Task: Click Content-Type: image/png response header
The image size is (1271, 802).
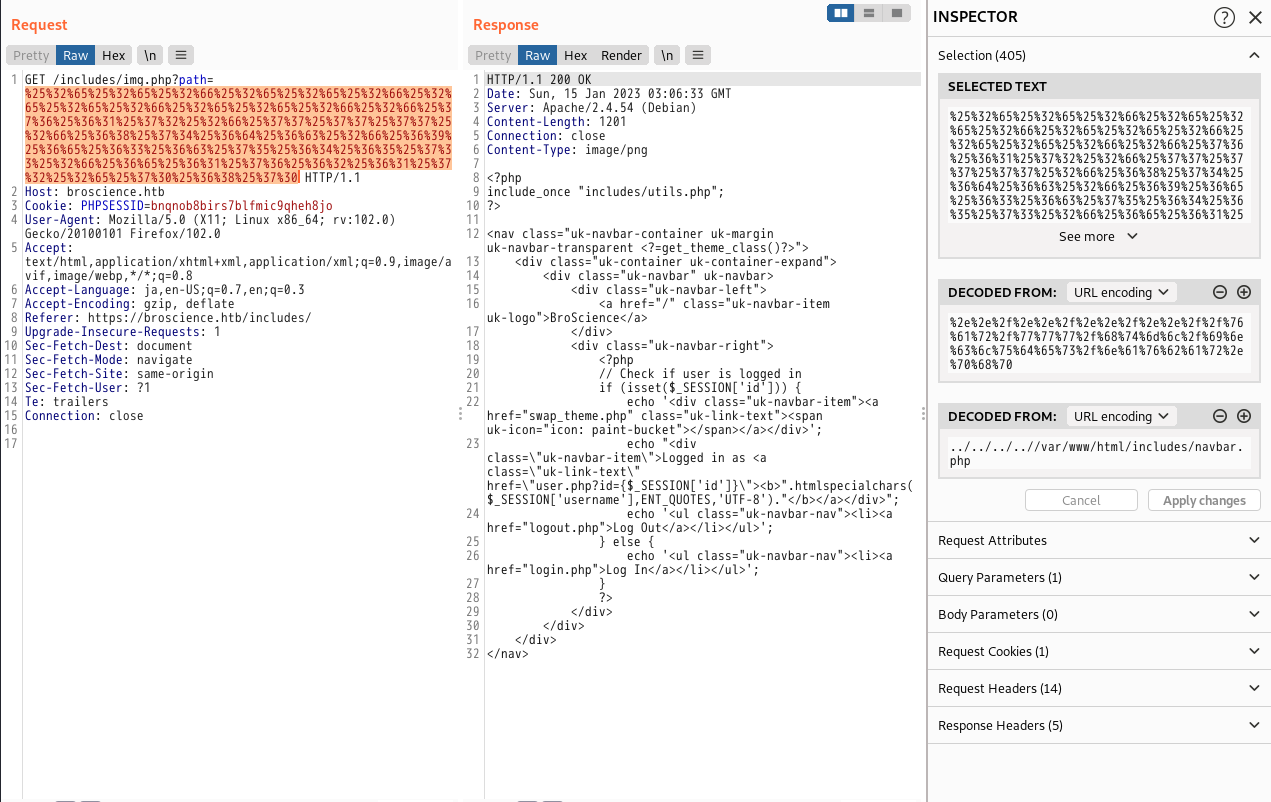Action: click(567, 149)
